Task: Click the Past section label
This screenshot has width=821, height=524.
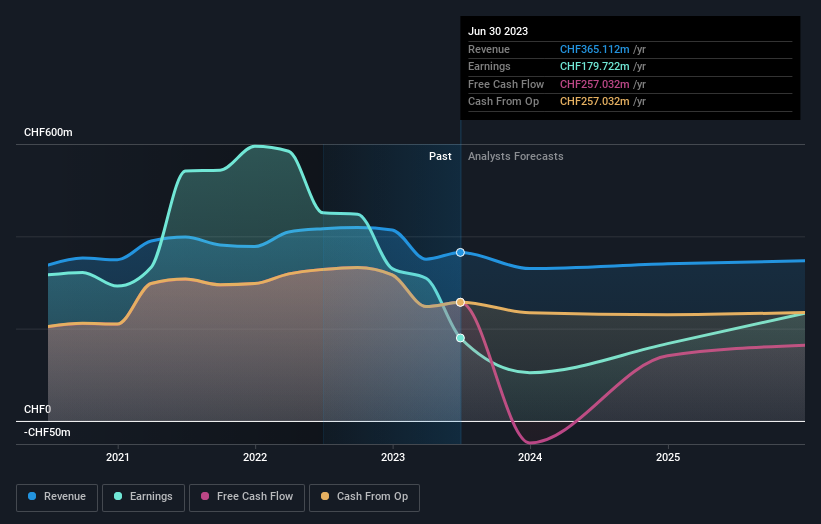Action: pyautogui.click(x=440, y=157)
